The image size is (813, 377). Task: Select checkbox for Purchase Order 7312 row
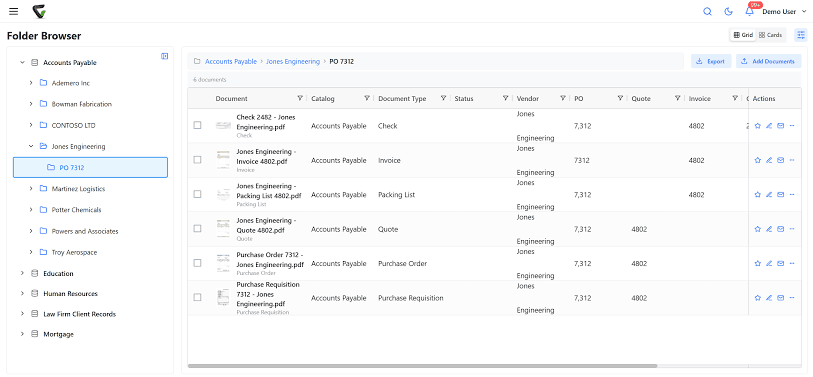tap(197, 263)
